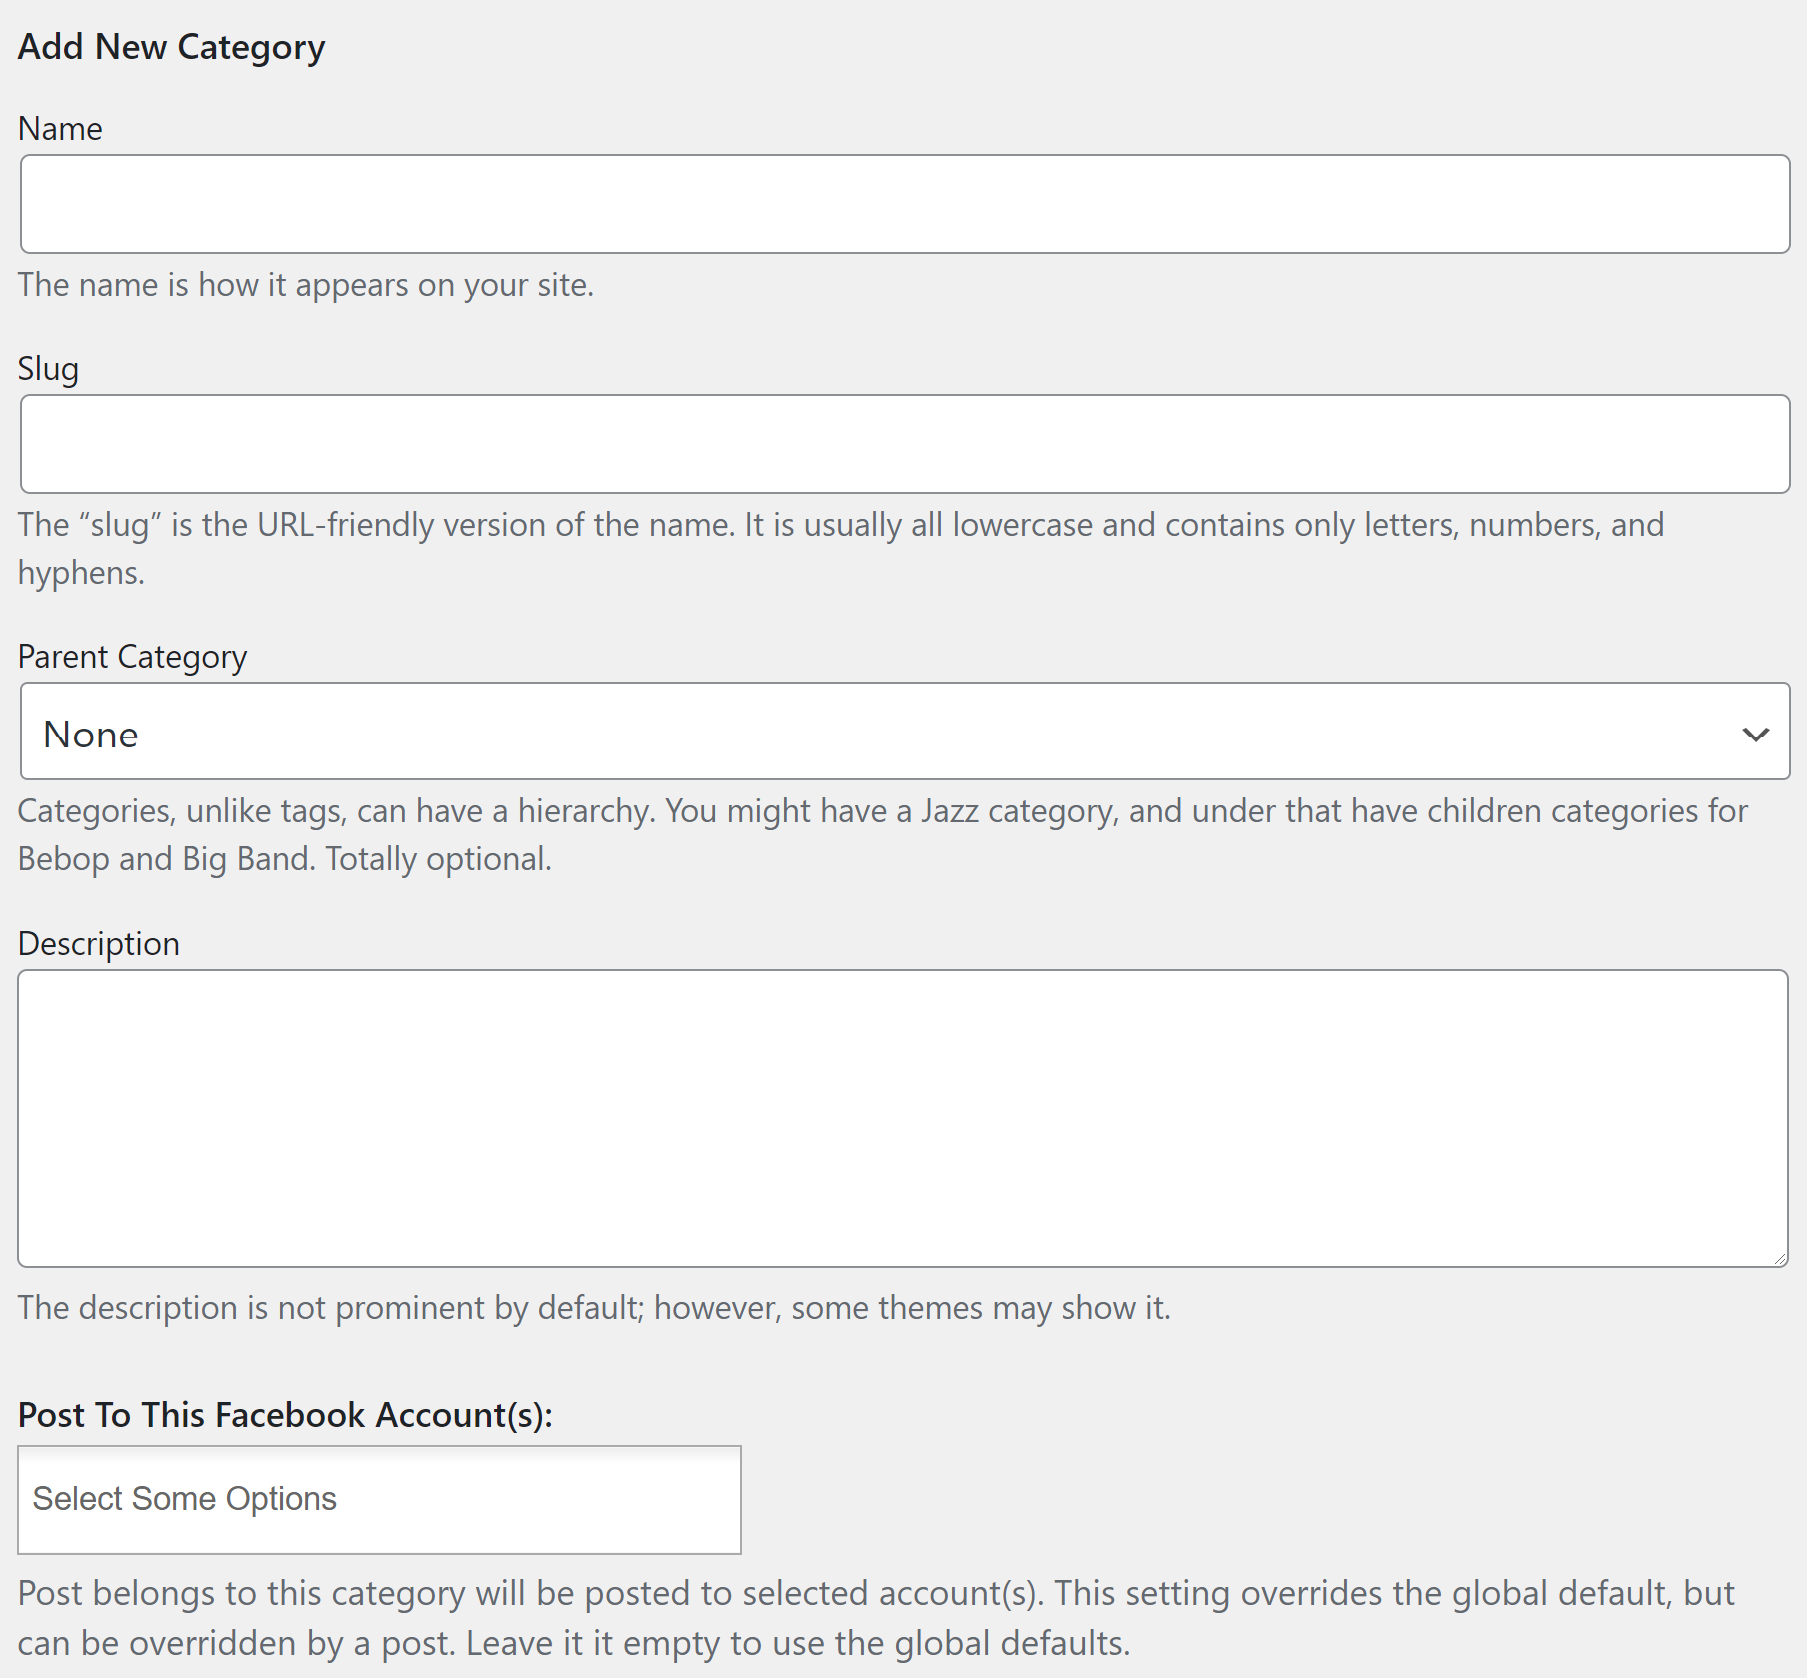Focus the Slug text field
The height and width of the screenshot is (1678, 1807).
[904, 444]
